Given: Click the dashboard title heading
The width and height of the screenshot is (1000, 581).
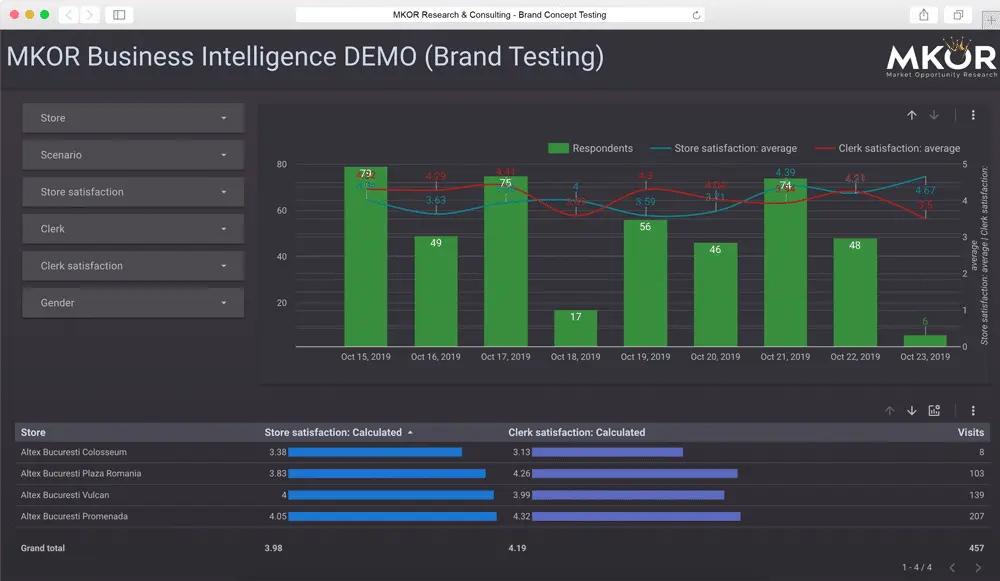Looking at the screenshot, I should click(305, 57).
